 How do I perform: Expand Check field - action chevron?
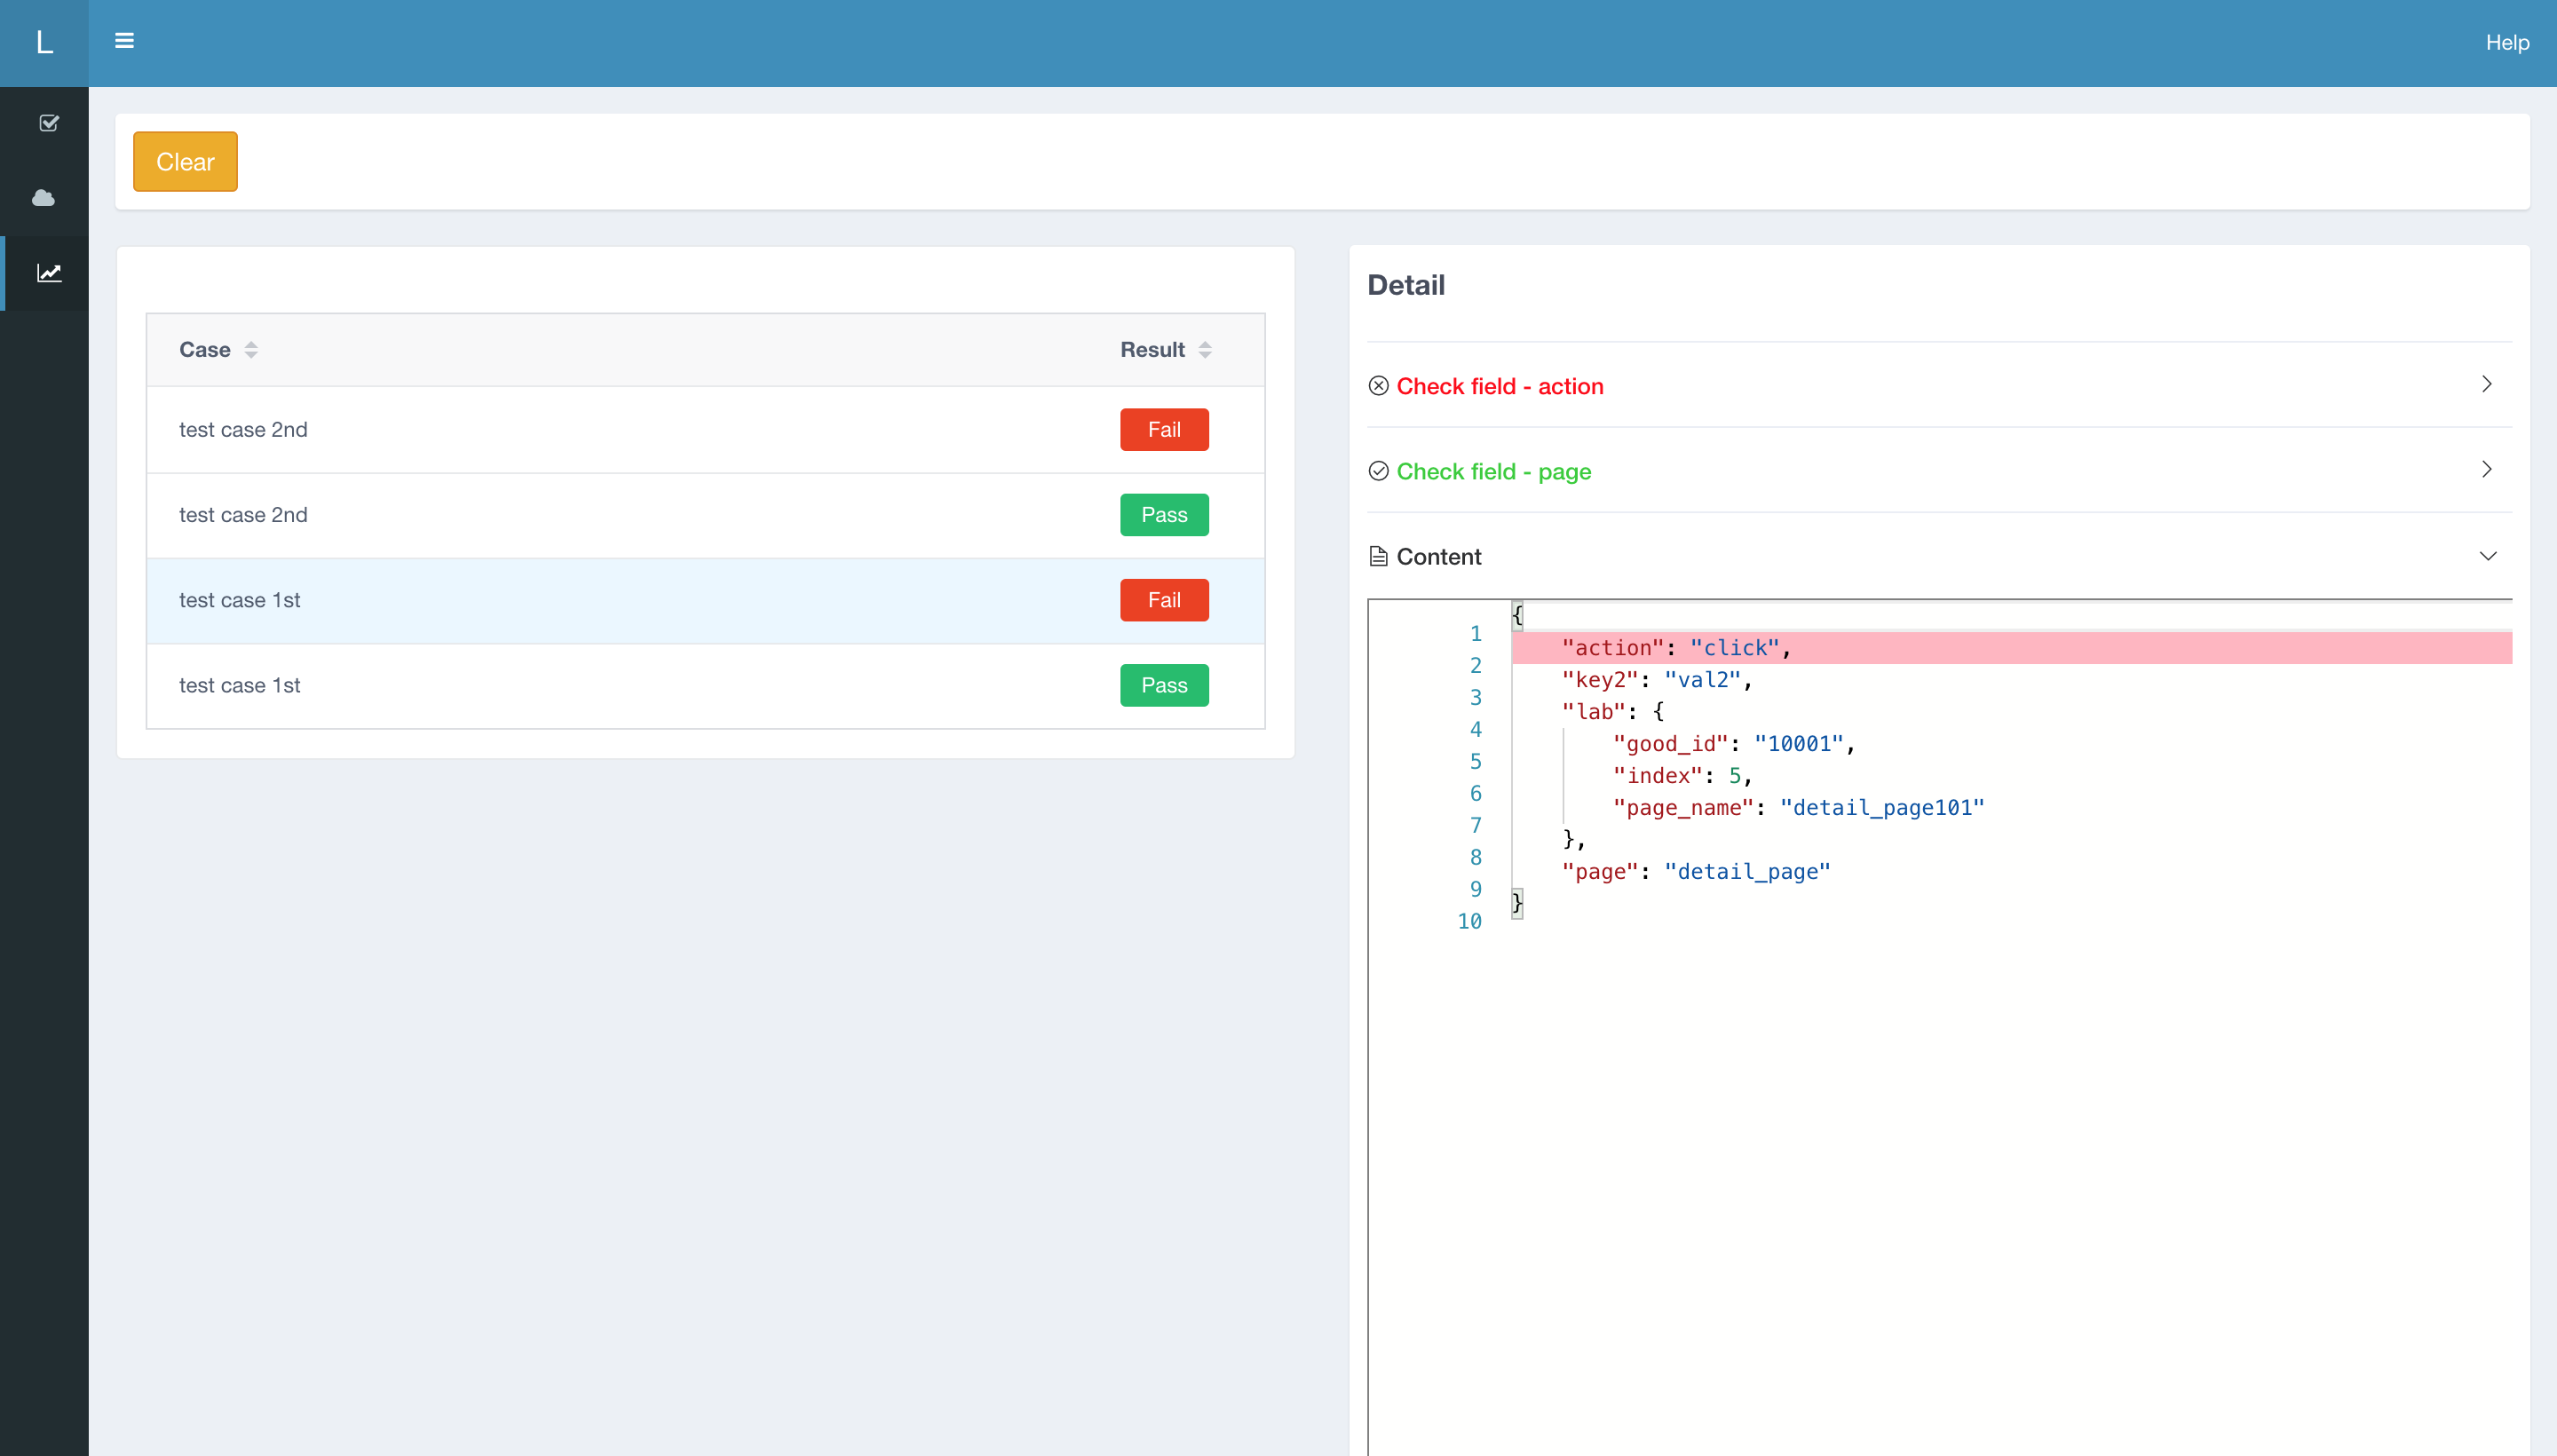2486,385
